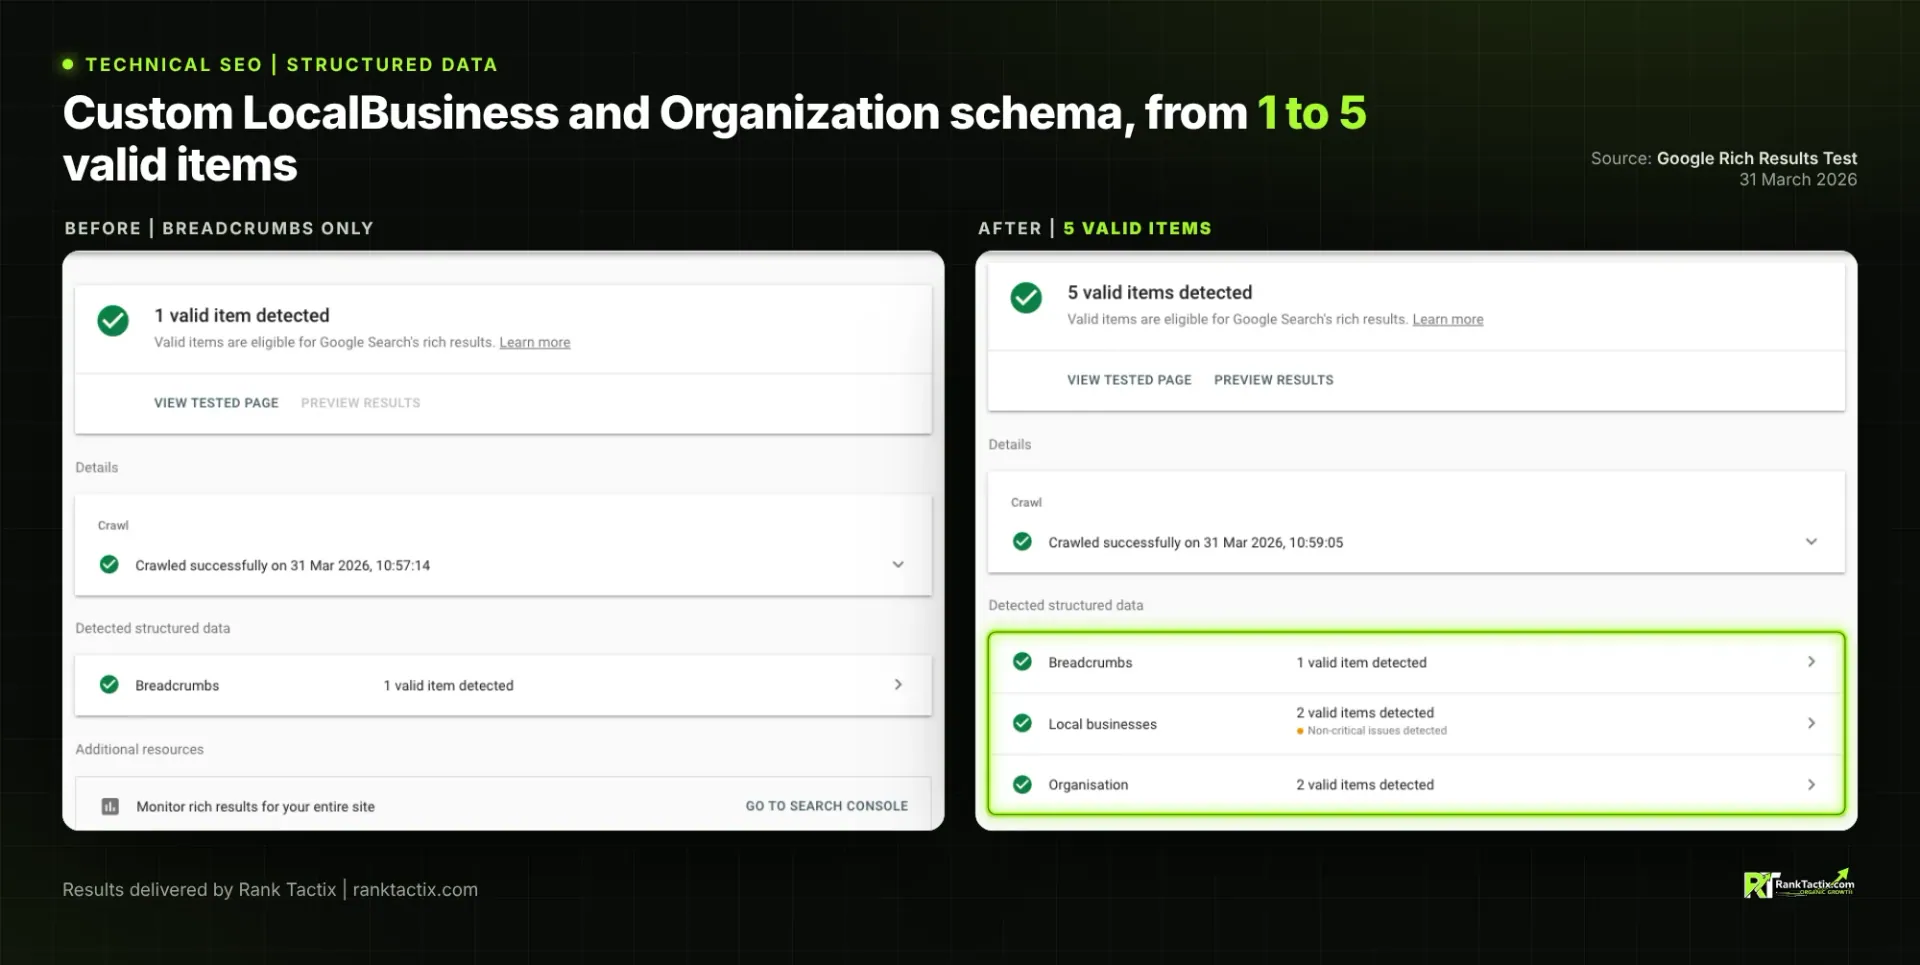Click the Breadcrumbs check icon in Before panel

(x=110, y=685)
